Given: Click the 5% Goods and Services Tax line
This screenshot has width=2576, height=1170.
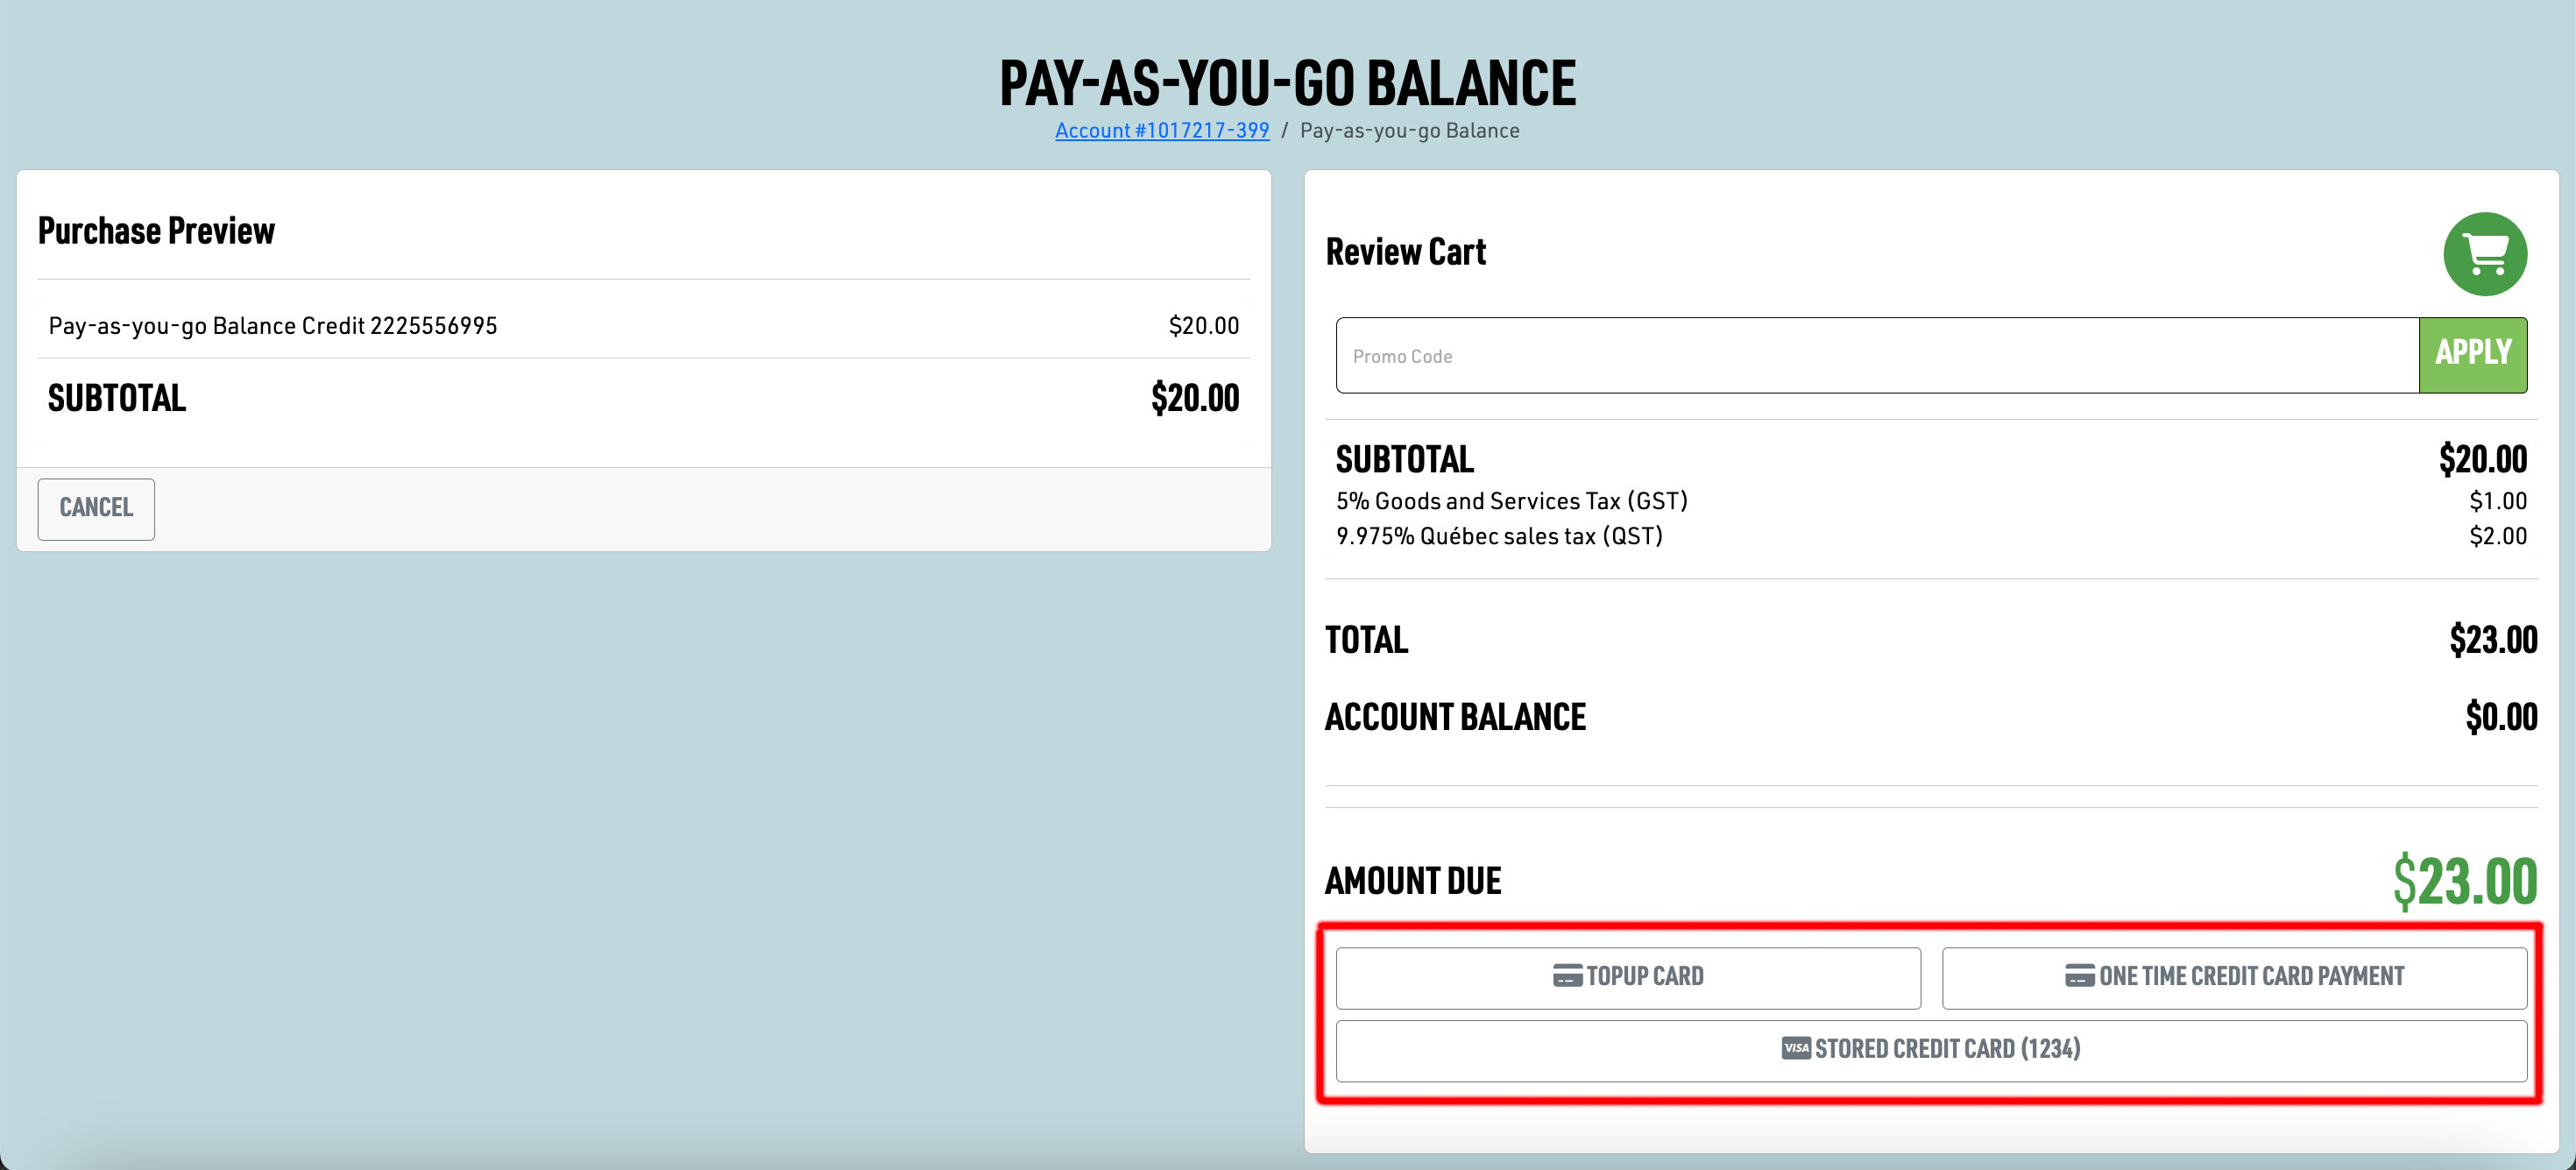Looking at the screenshot, I should (1511, 501).
